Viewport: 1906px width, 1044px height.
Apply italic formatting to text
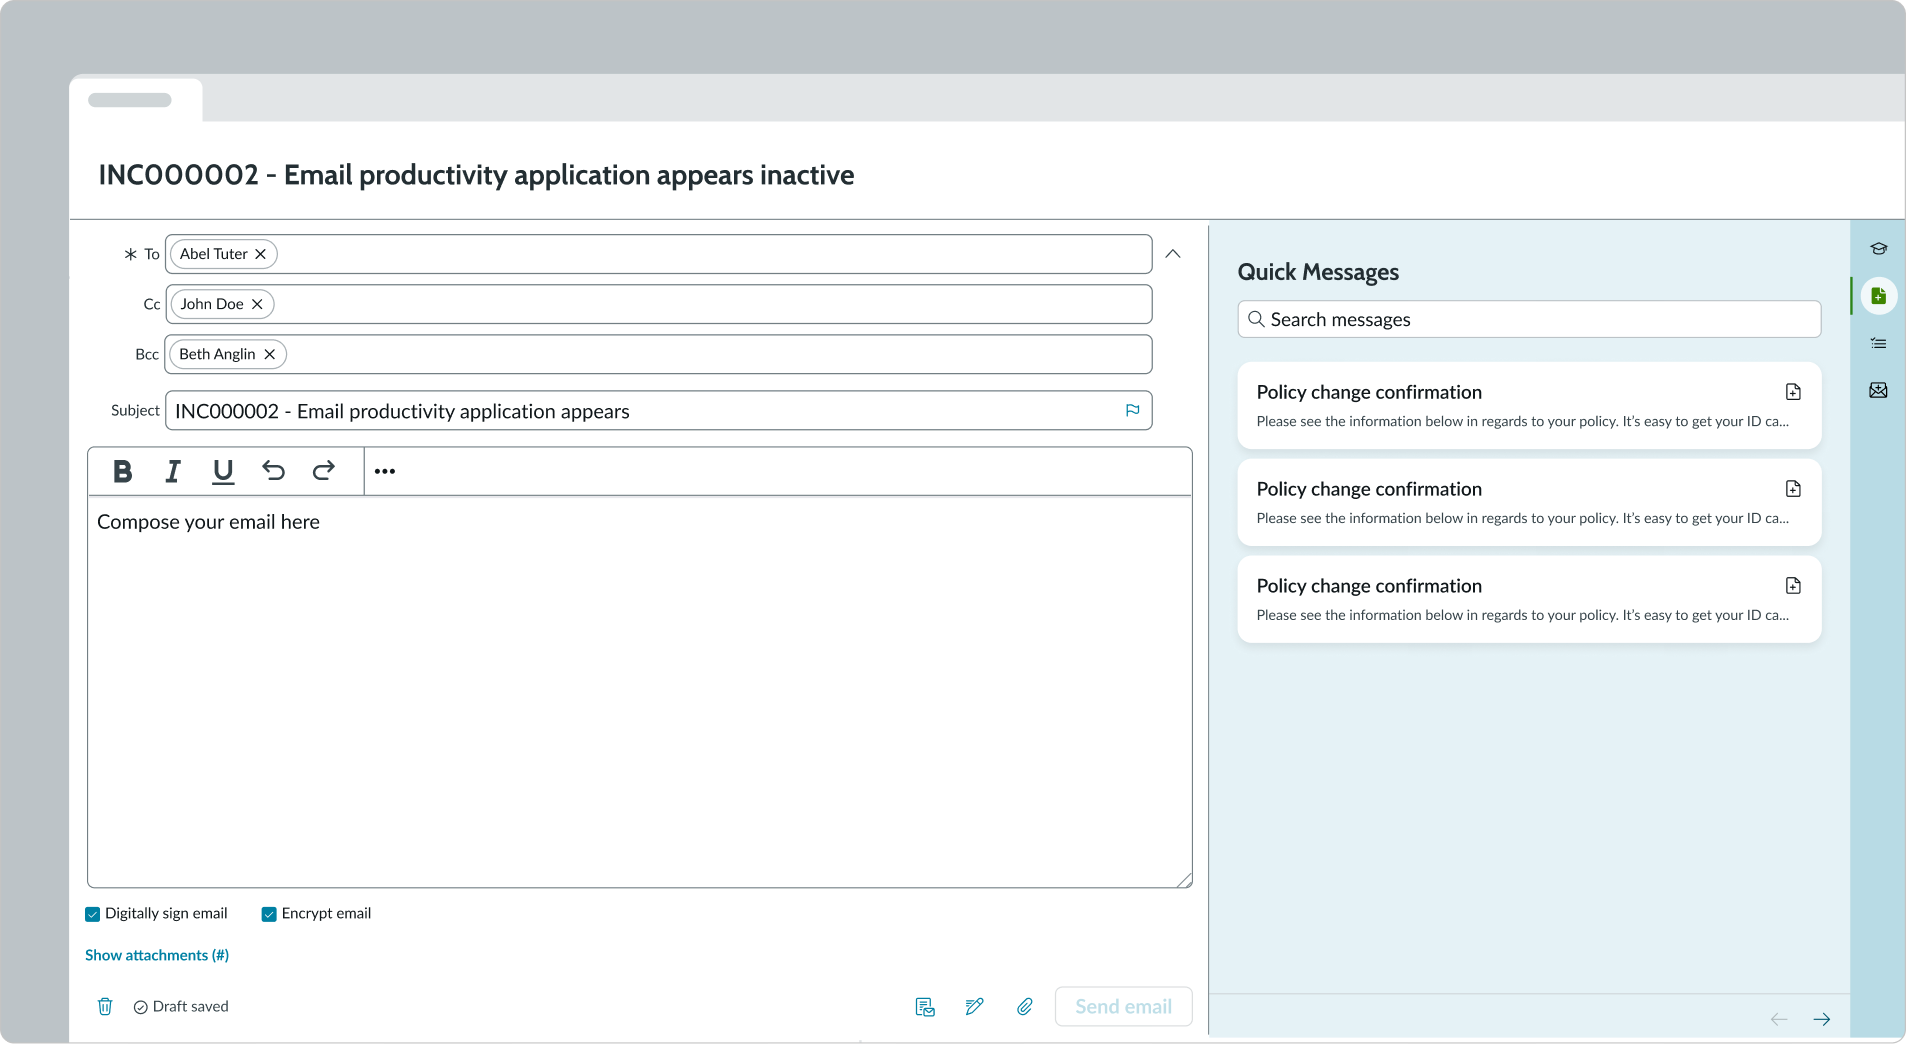pyautogui.click(x=173, y=471)
